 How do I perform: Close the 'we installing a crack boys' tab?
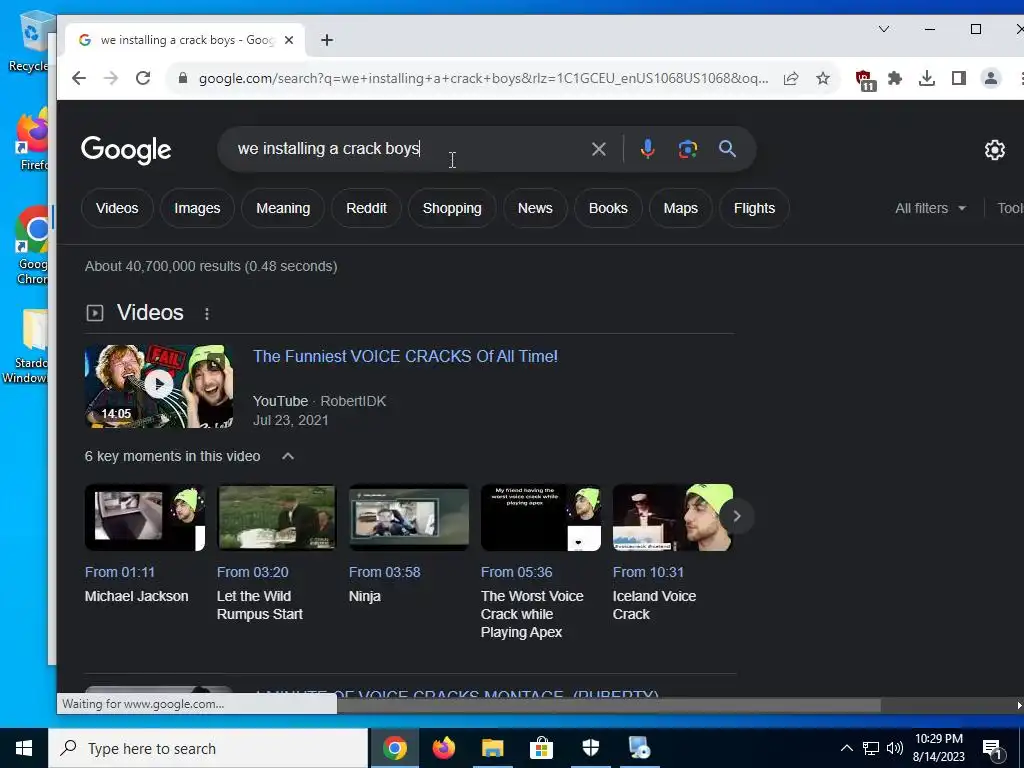click(x=289, y=40)
